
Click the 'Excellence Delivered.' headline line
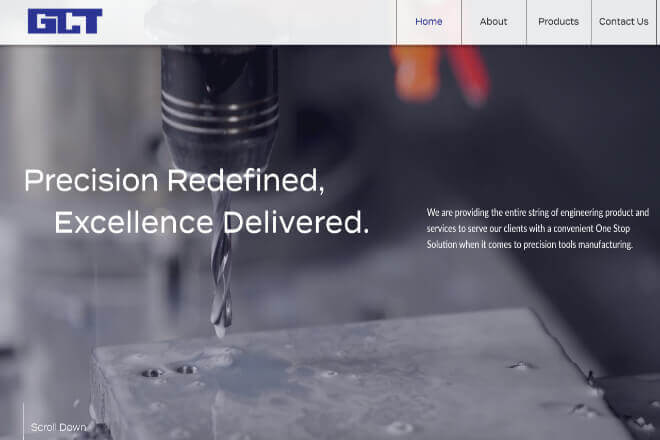pyautogui.click(x=211, y=222)
